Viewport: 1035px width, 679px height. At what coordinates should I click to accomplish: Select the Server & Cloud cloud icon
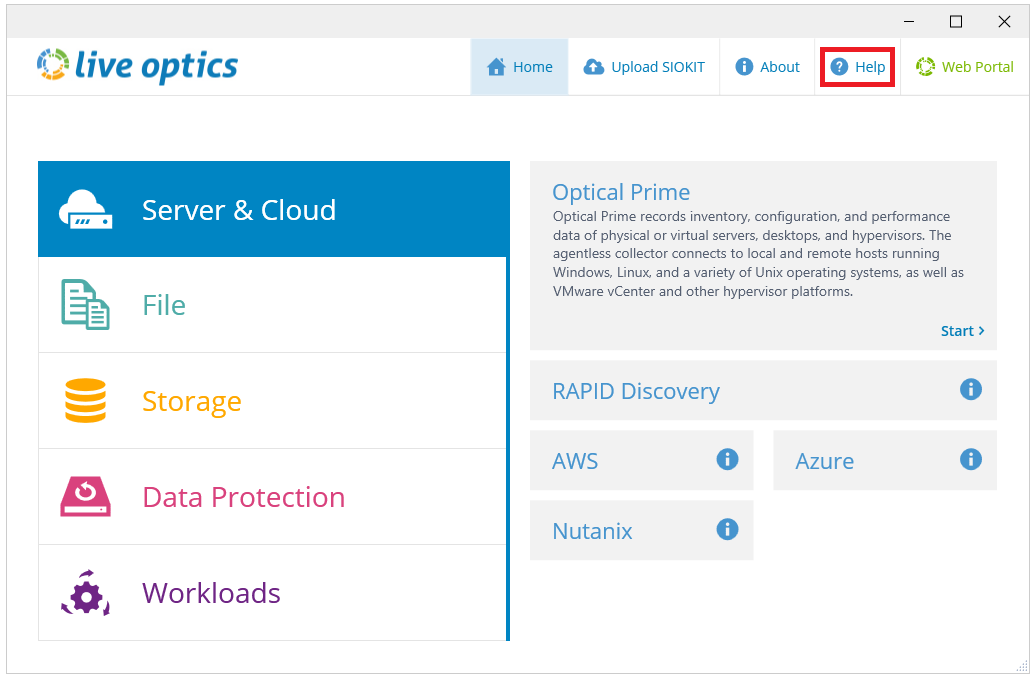point(85,209)
